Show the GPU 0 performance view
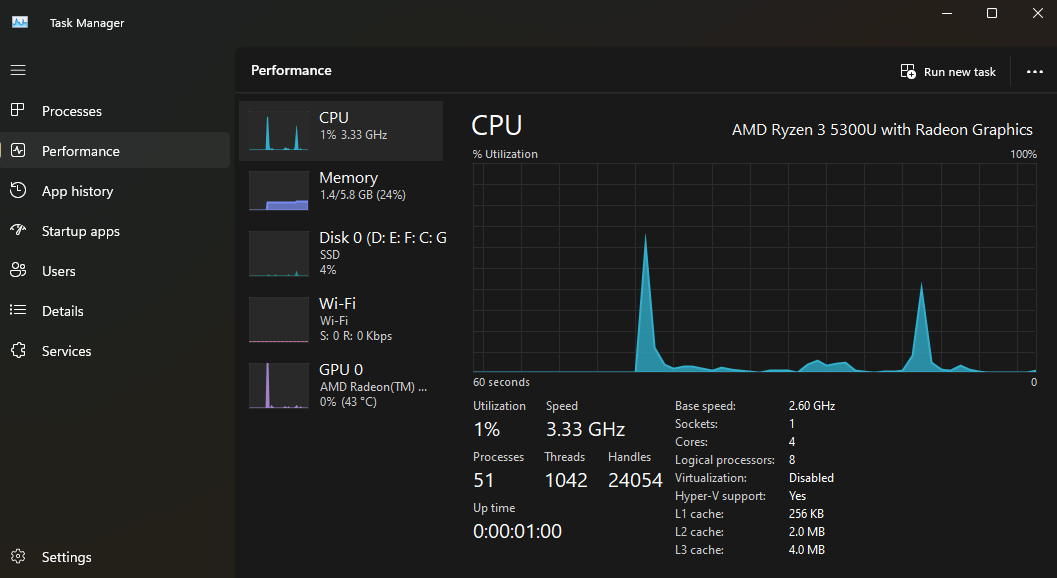The width and height of the screenshot is (1057, 578). (x=340, y=385)
